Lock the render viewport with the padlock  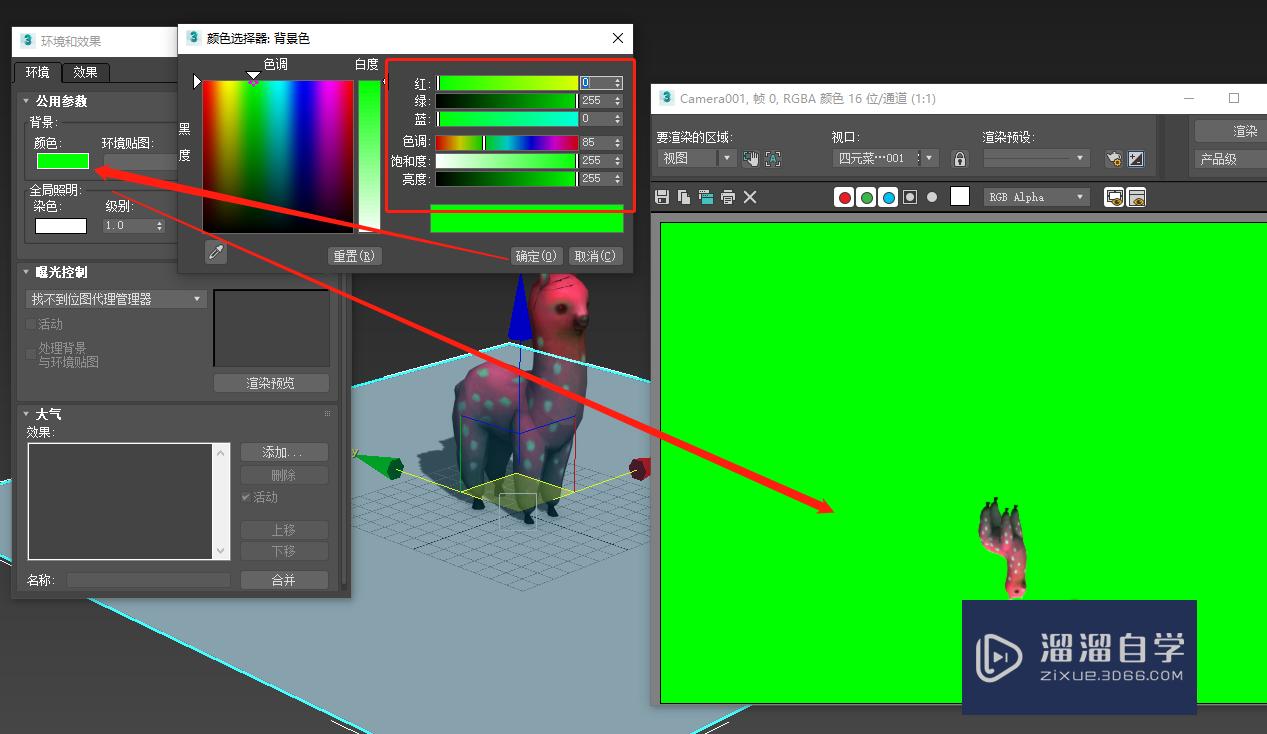click(960, 158)
